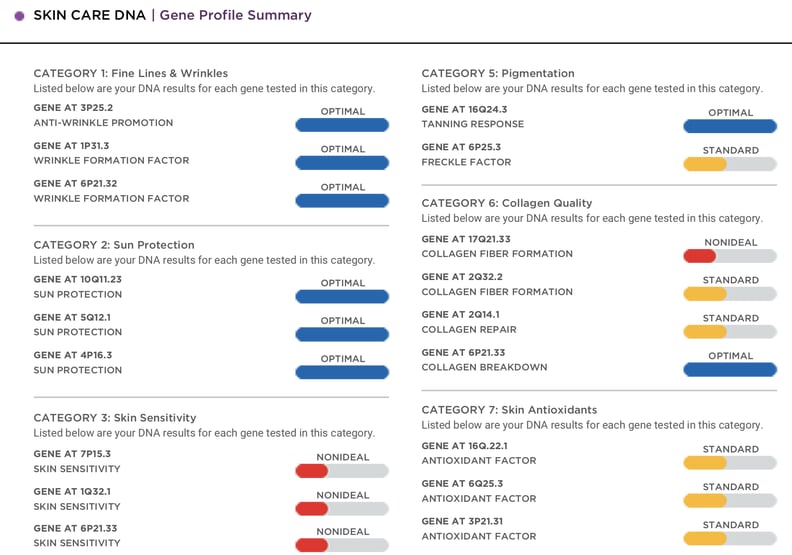This screenshot has height=555, width=792.
Task: Click the red bar for Gene at 17Q21.33
Action: point(699,256)
